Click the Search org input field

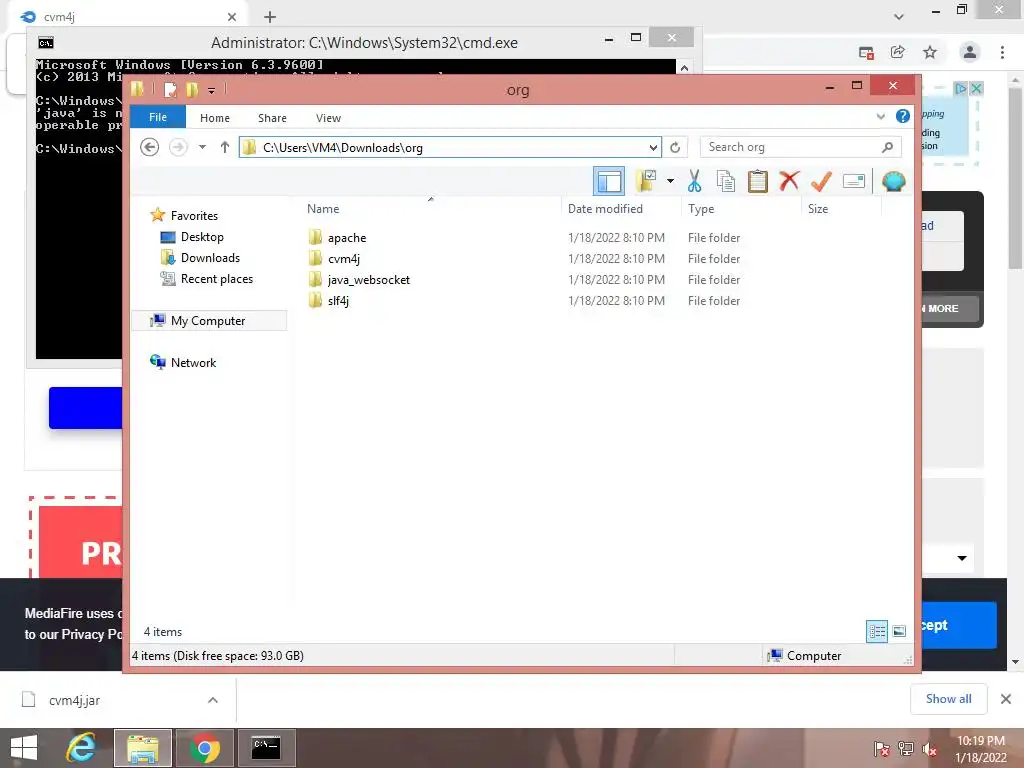[x=790, y=147]
